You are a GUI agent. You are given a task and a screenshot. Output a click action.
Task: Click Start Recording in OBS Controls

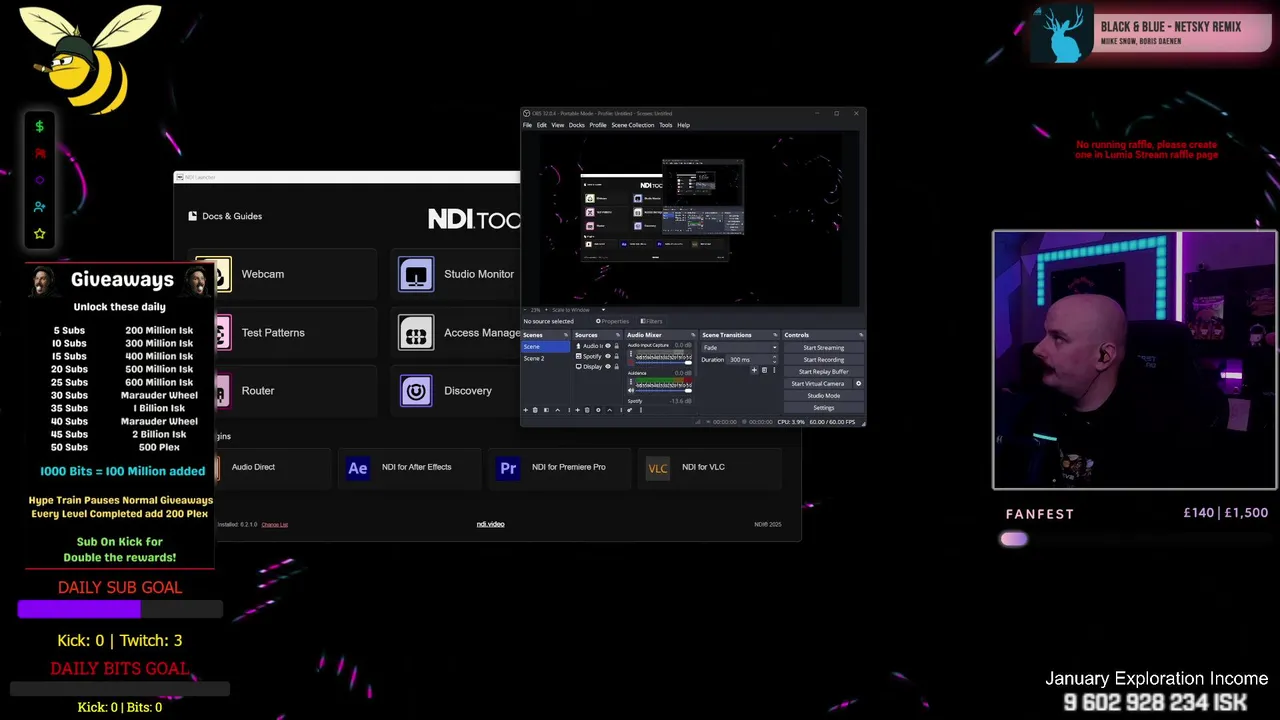click(x=824, y=360)
